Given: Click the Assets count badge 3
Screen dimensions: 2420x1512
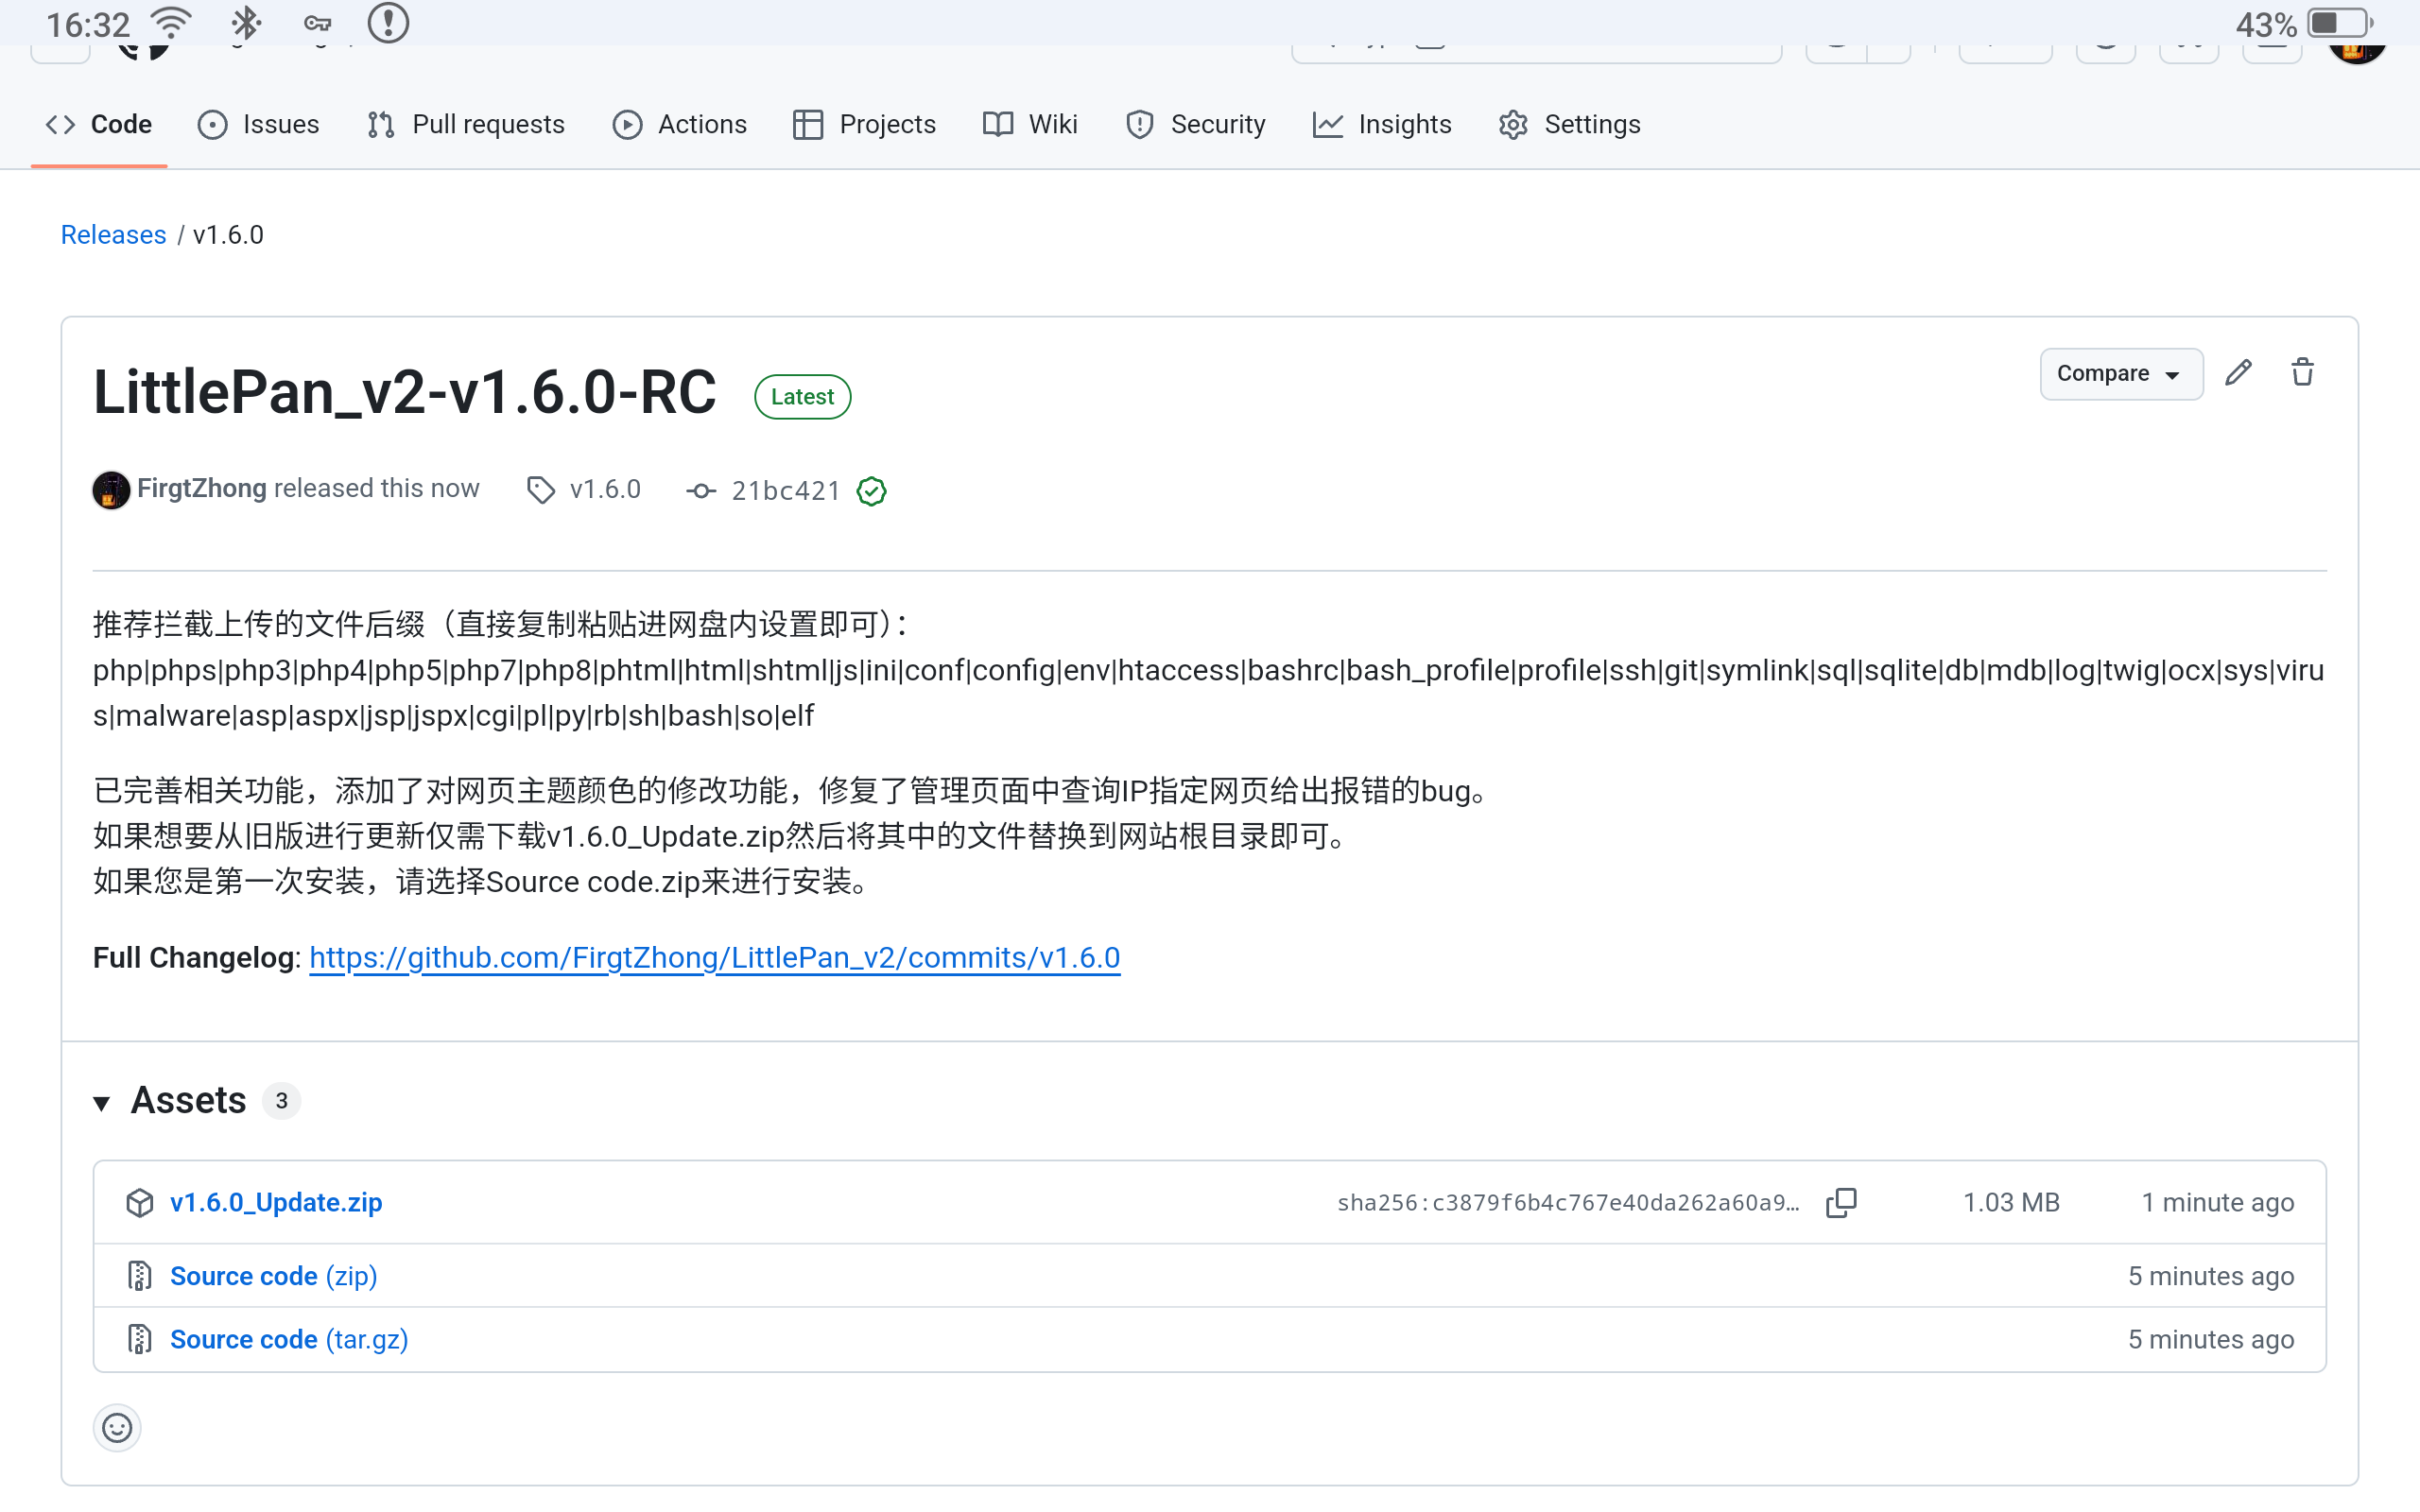Looking at the screenshot, I should 282,1101.
